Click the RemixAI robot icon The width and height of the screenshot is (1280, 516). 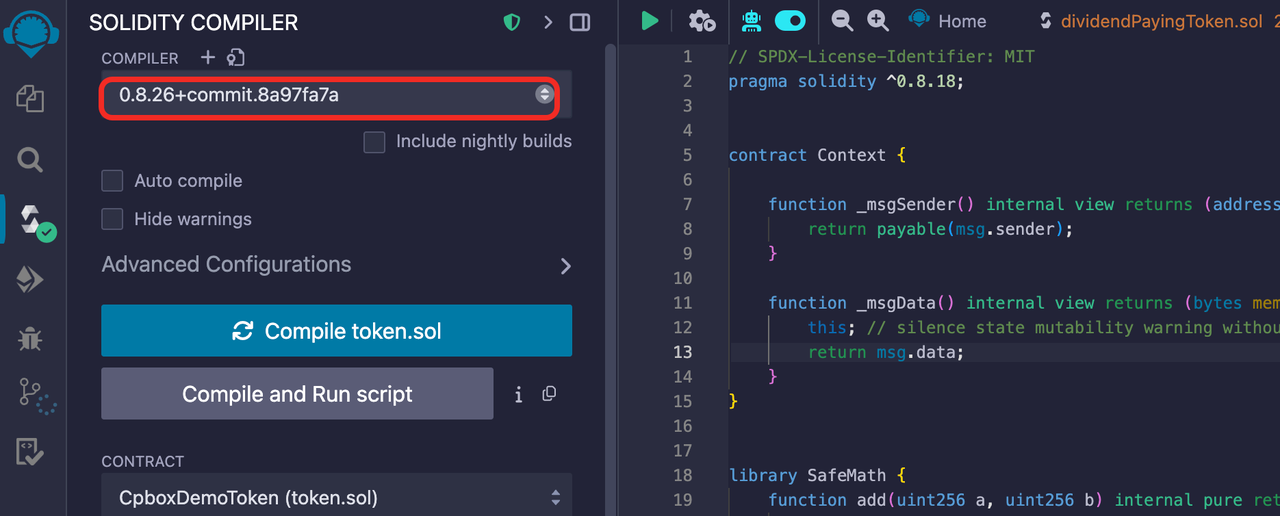(751, 21)
